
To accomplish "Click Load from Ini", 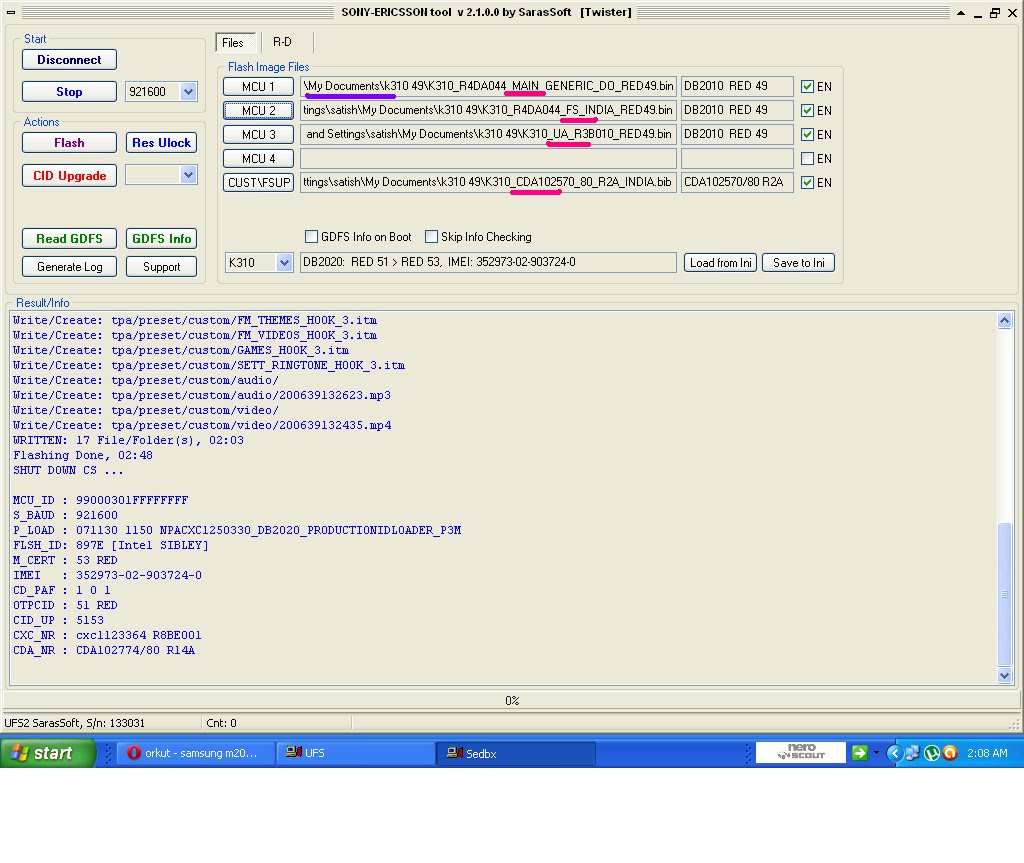I will point(719,262).
